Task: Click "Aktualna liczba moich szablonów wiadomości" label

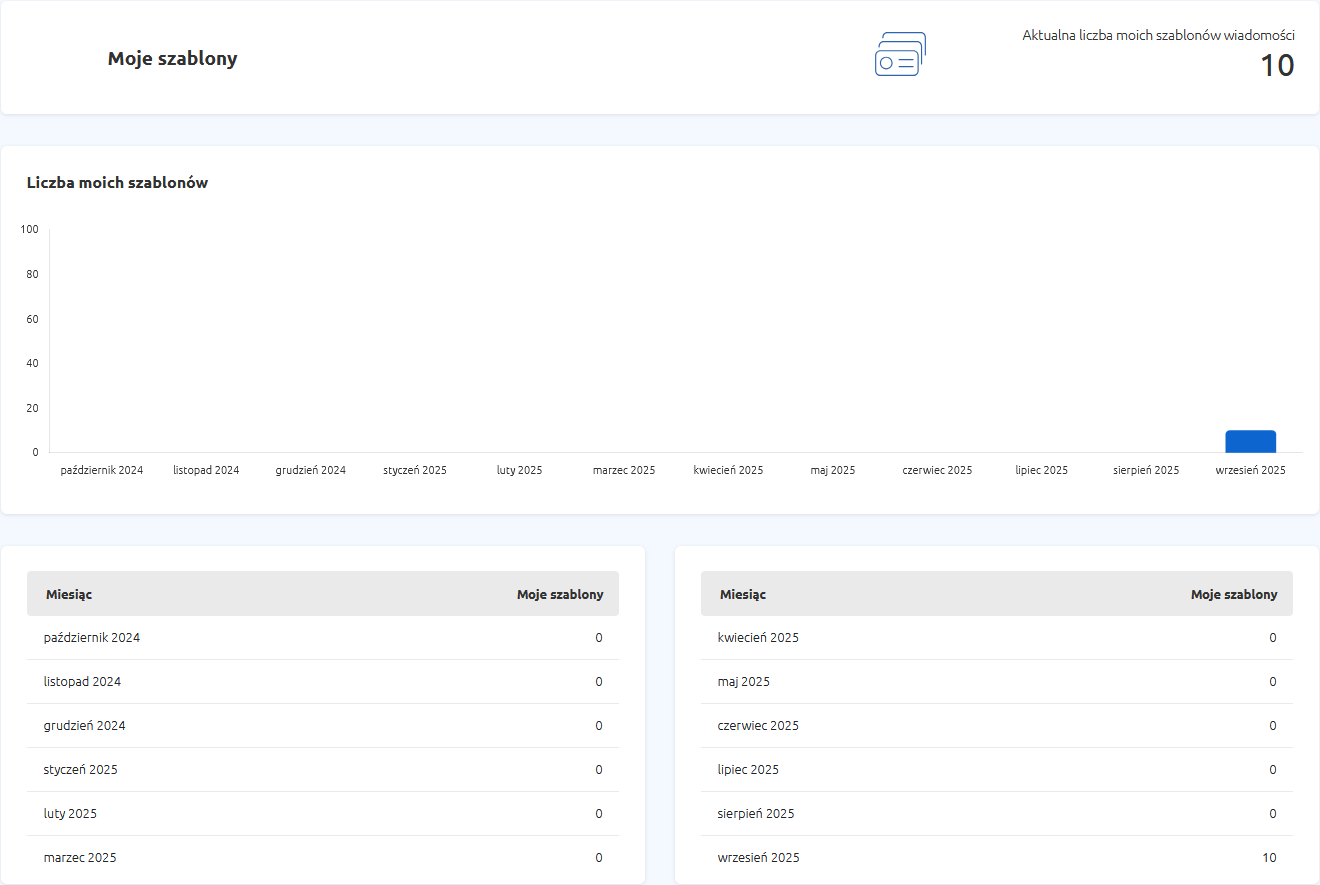Action: [x=1158, y=35]
